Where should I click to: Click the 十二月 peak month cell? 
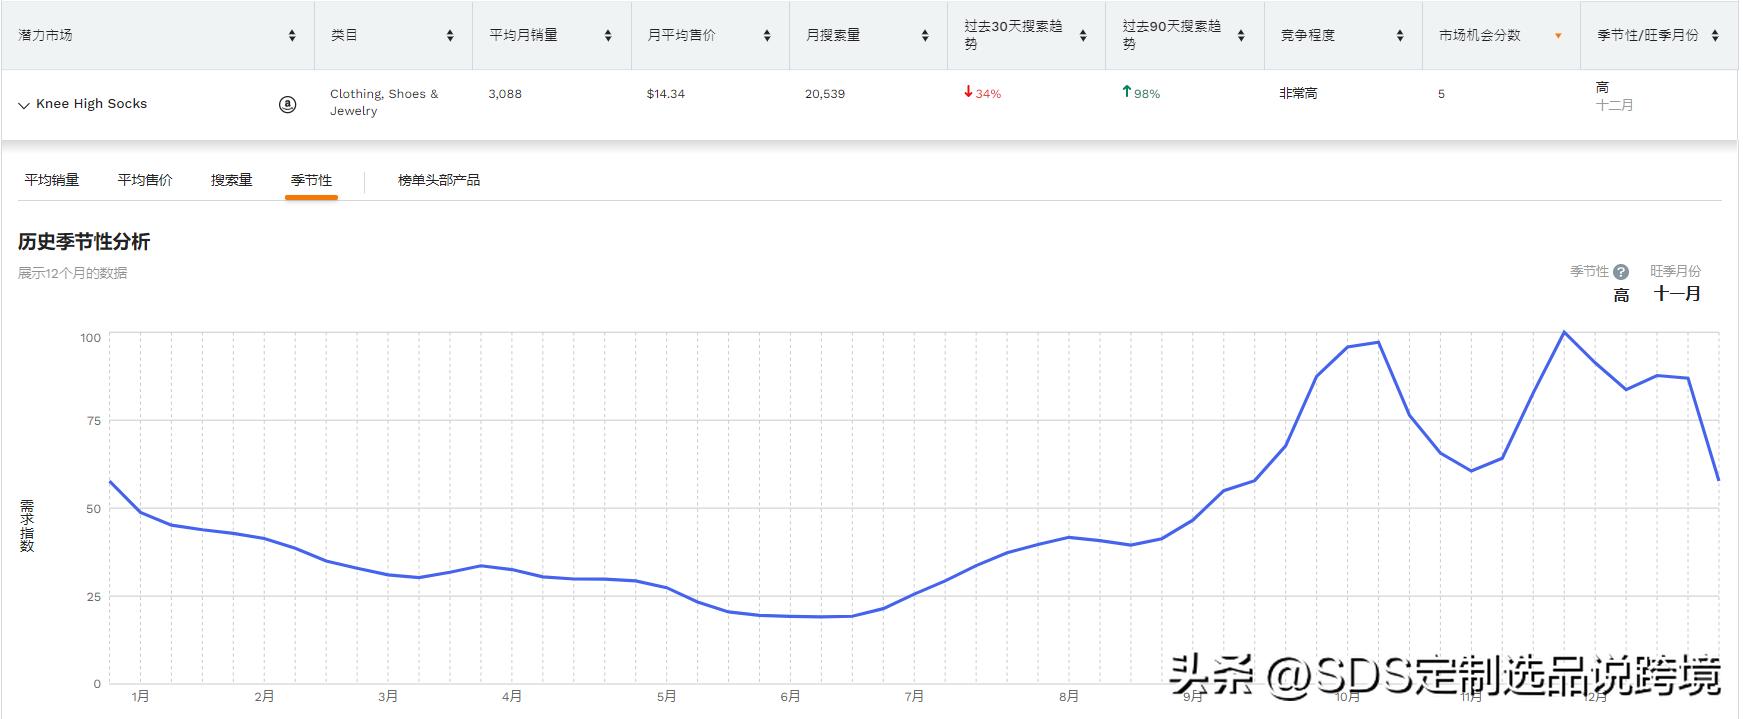click(1614, 105)
